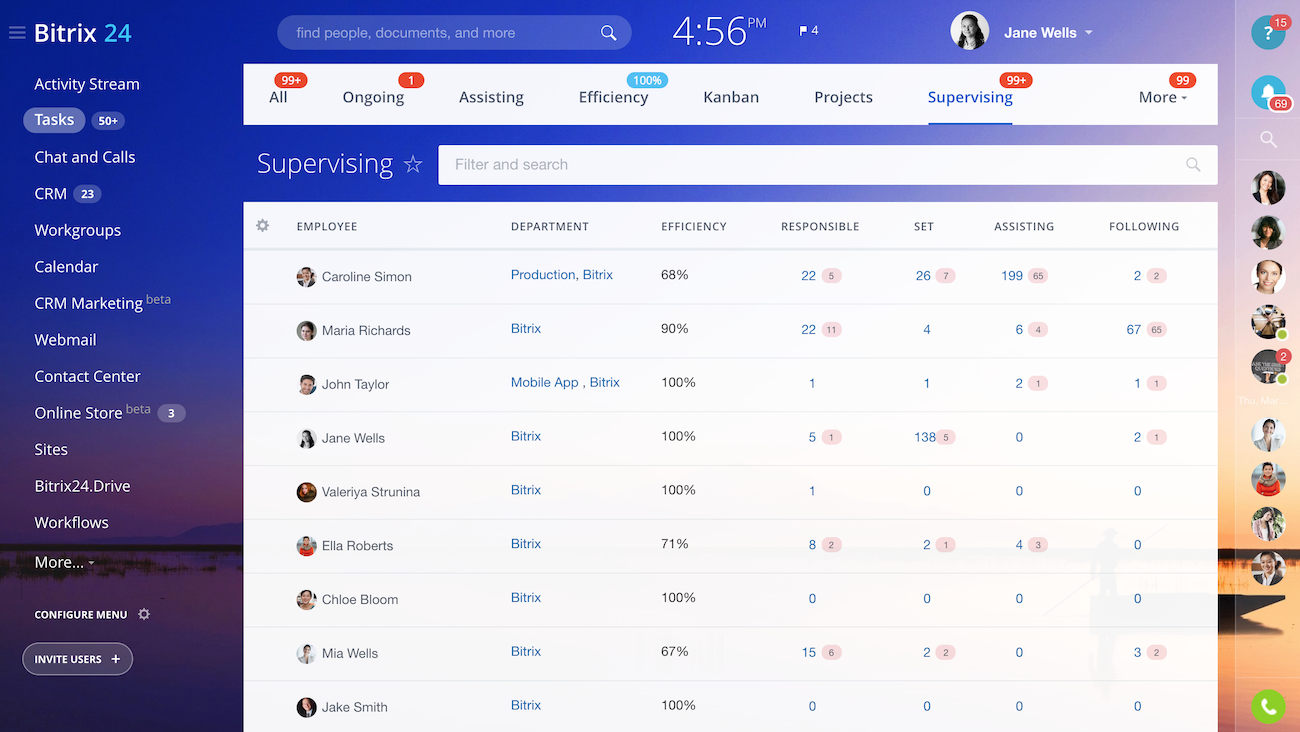The image size is (1300, 732).
Task: Star the Supervising page as favorite
Action: click(x=413, y=165)
